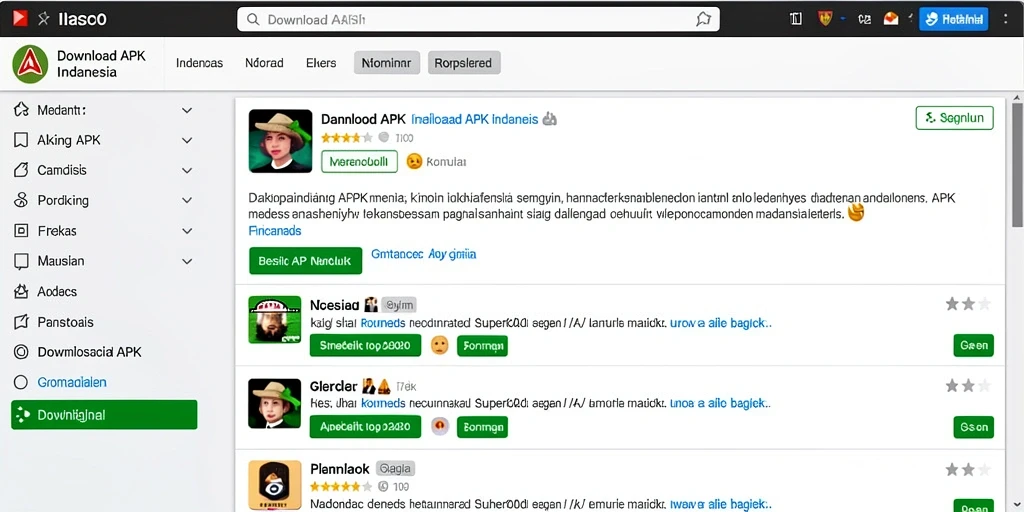Viewport: 1024px width, 512px height.
Task: Click the Aodacs sidebar icon
Action: tap(21, 291)
